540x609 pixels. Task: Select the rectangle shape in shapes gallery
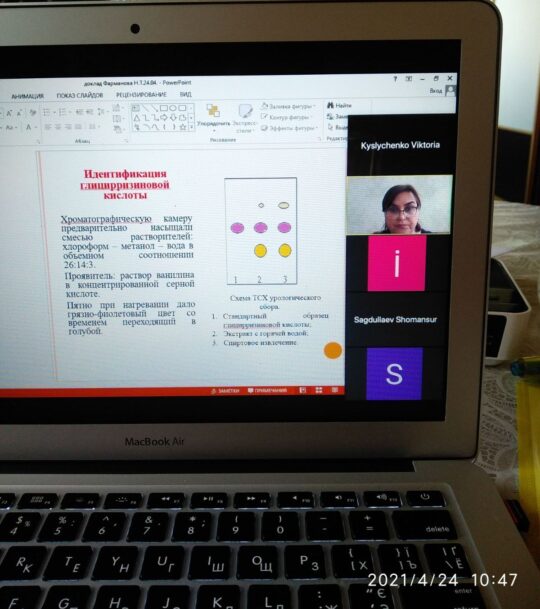click(x=164, y=108)
